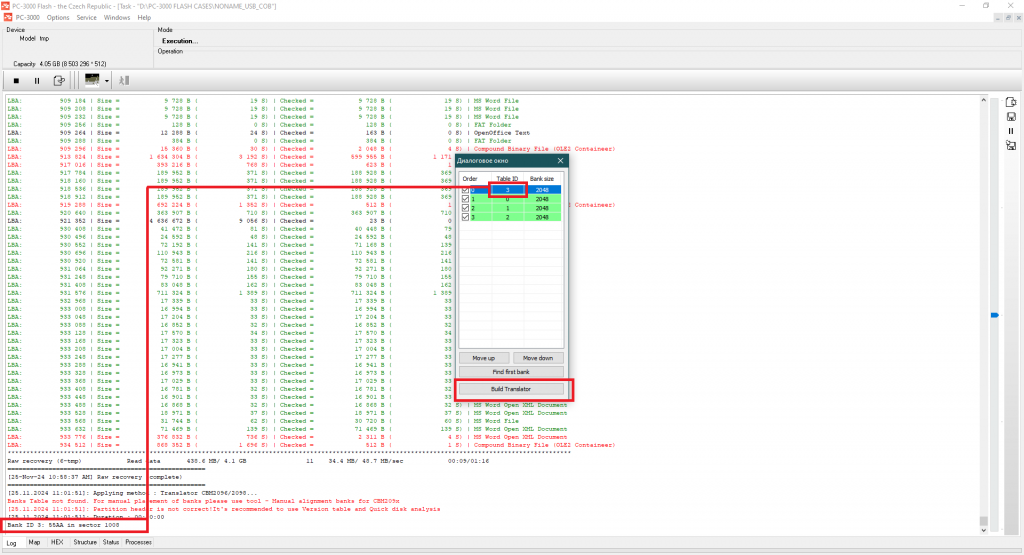Open the dropdown arrow beside the toolbar image icon

pyautogui.click(x=106, y=80)
